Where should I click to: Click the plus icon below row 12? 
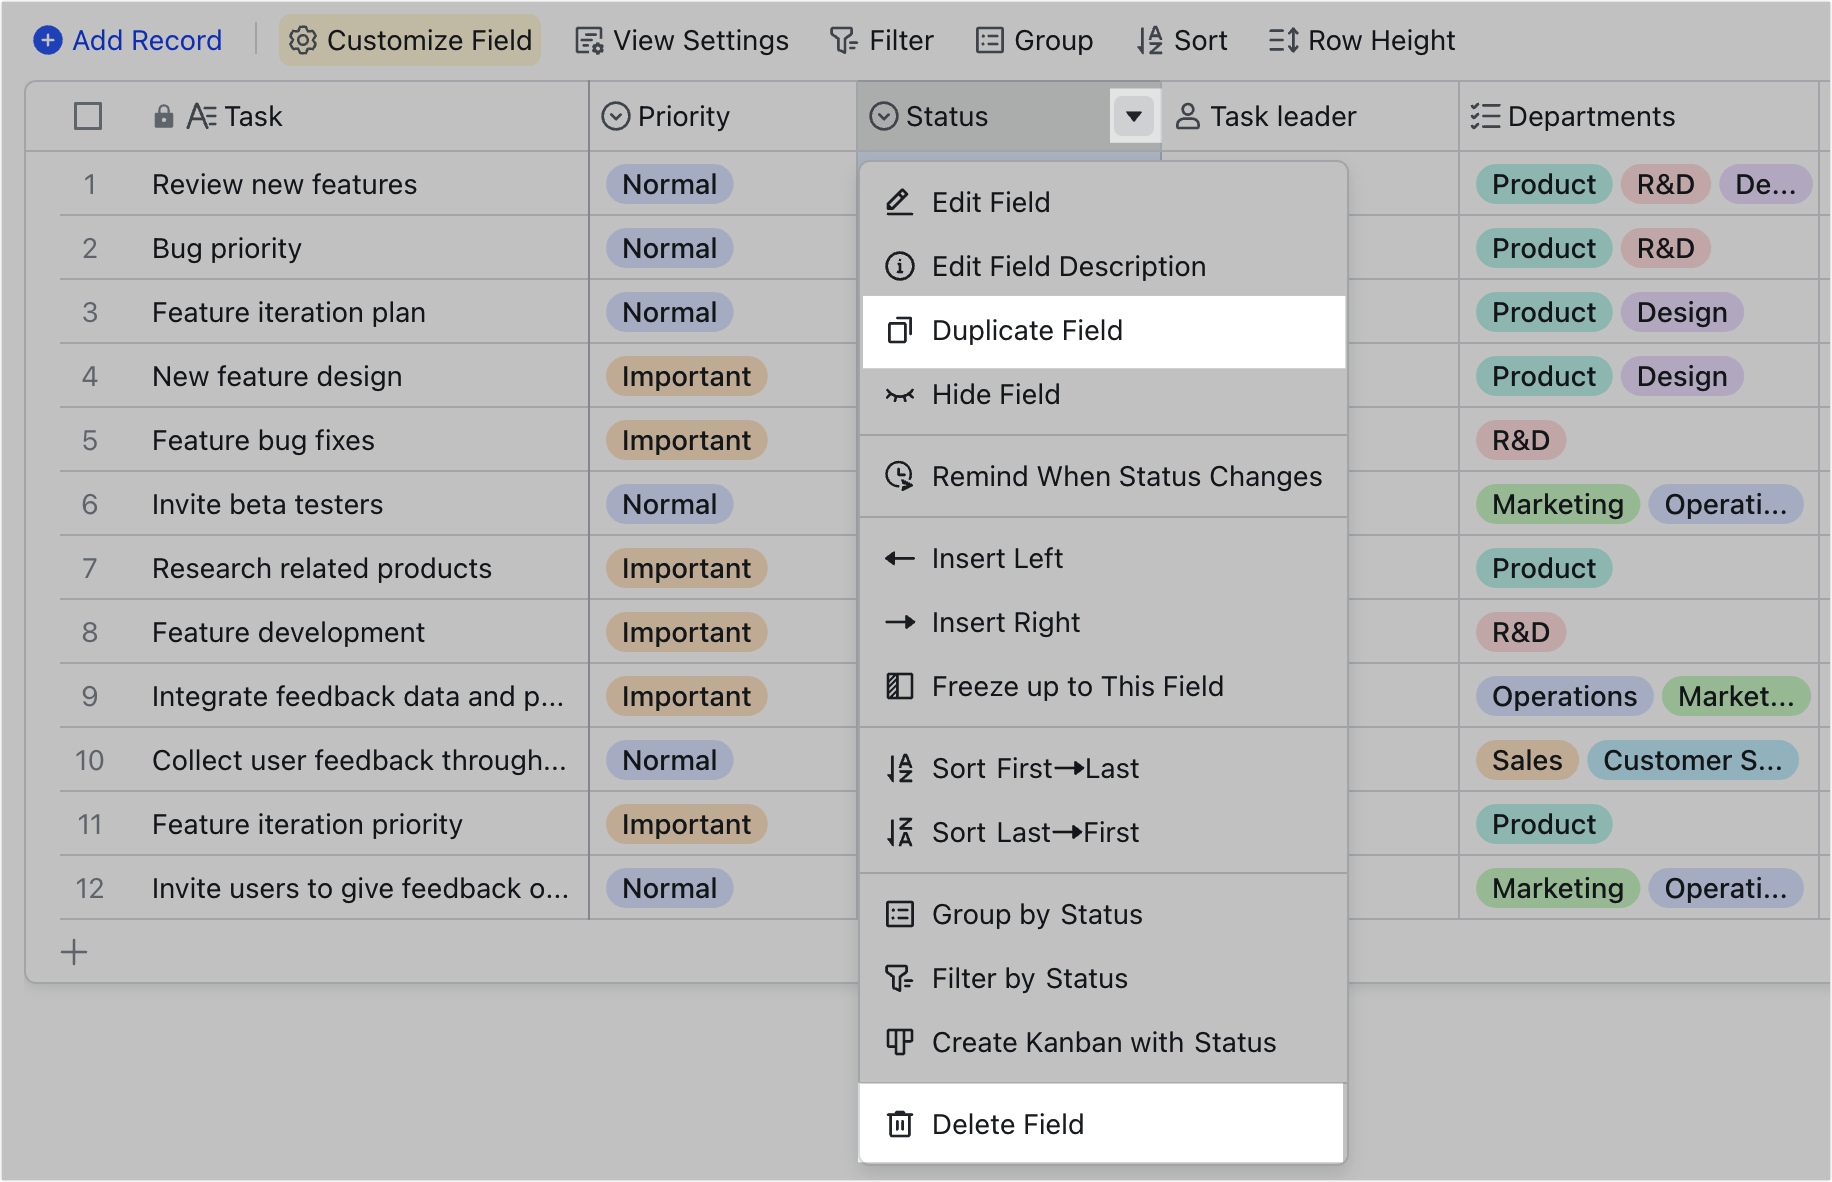tap(73, 952)
